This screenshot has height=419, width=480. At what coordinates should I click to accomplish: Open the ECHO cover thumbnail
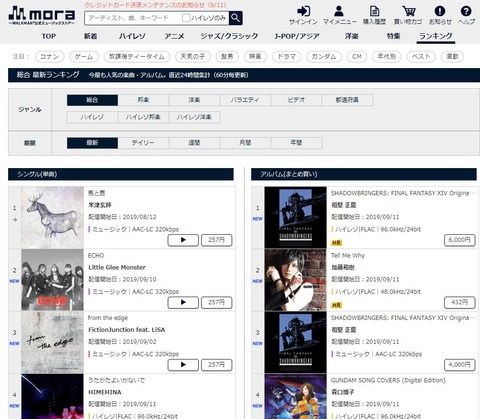pos(53,280)
